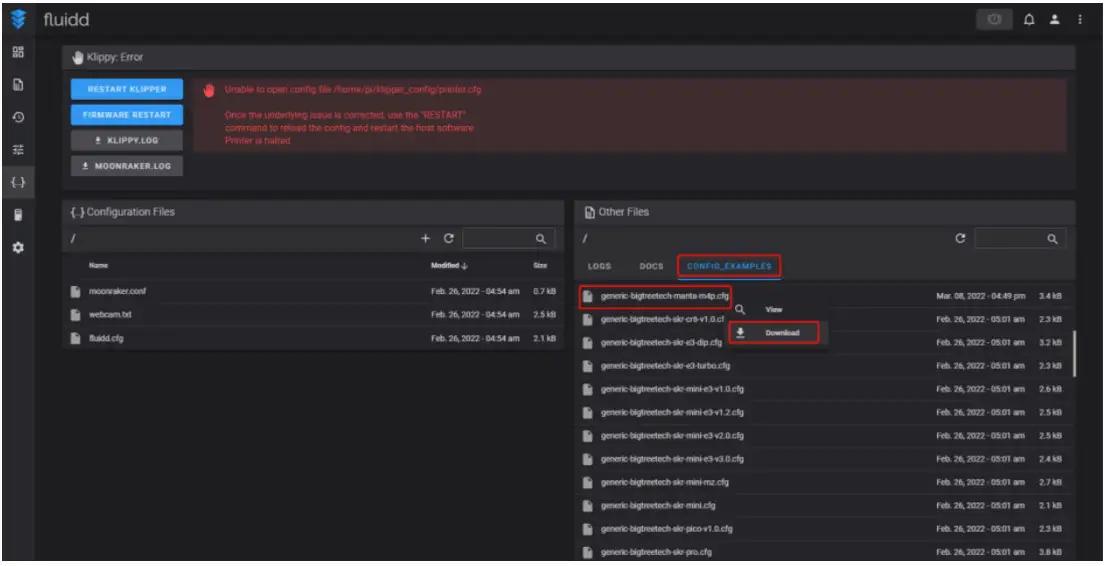Screen dimensions: 1105x566
Task: Click the fluidd logo icon
Action: tap(18, 20)
